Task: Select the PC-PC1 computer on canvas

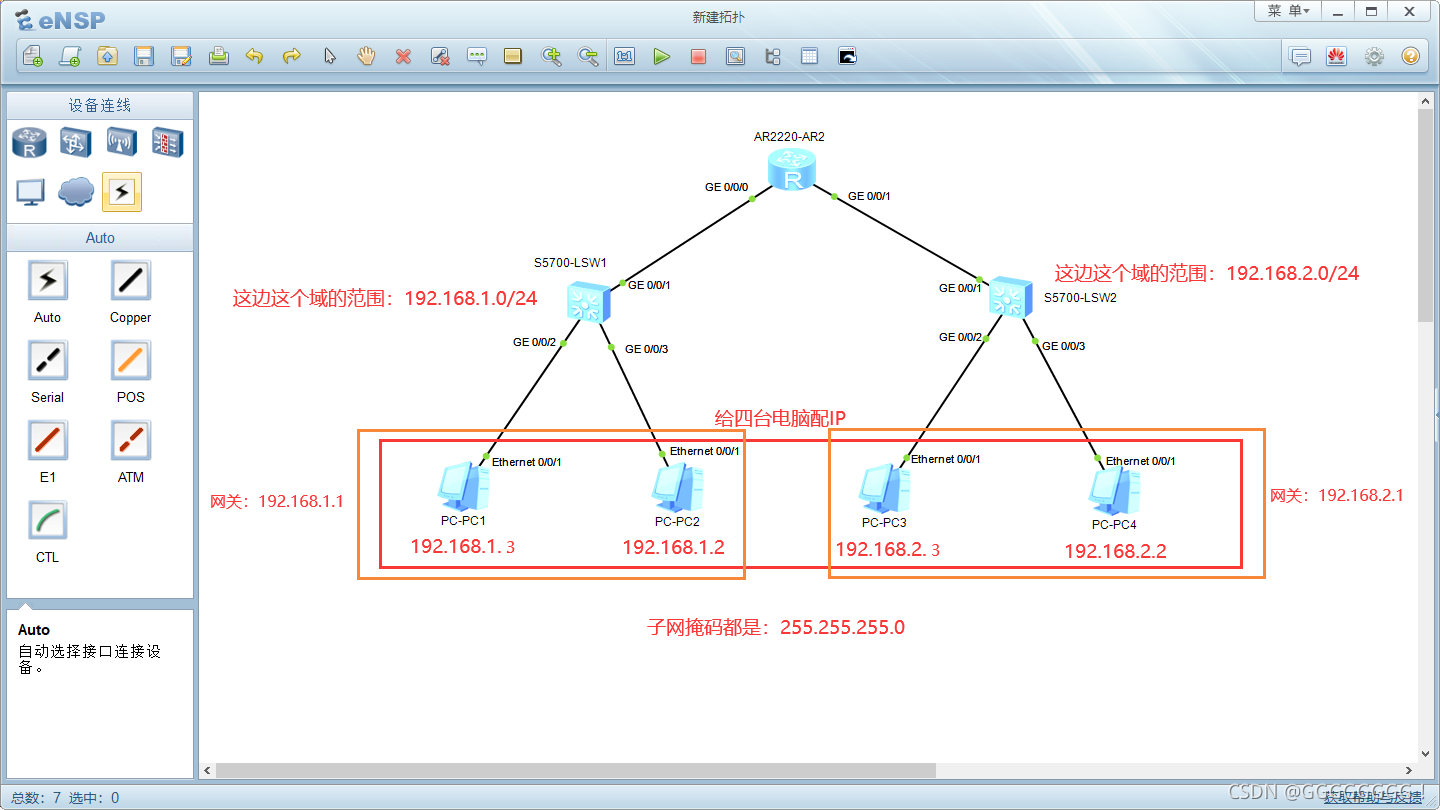Action: (x=463, y=487)
